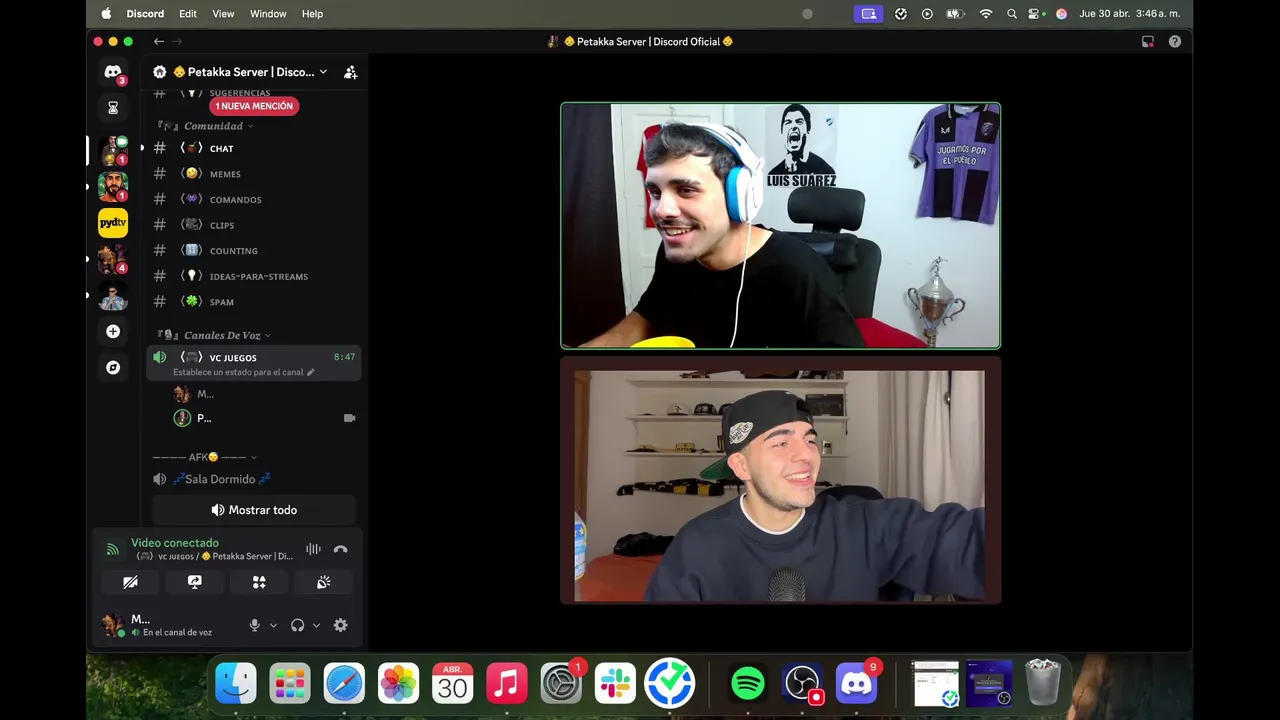Image resolution: width=1280 pixels, height=720 pixels.
Task: Click the 1 Nueva Mención pill
Action: click(254, 106)
